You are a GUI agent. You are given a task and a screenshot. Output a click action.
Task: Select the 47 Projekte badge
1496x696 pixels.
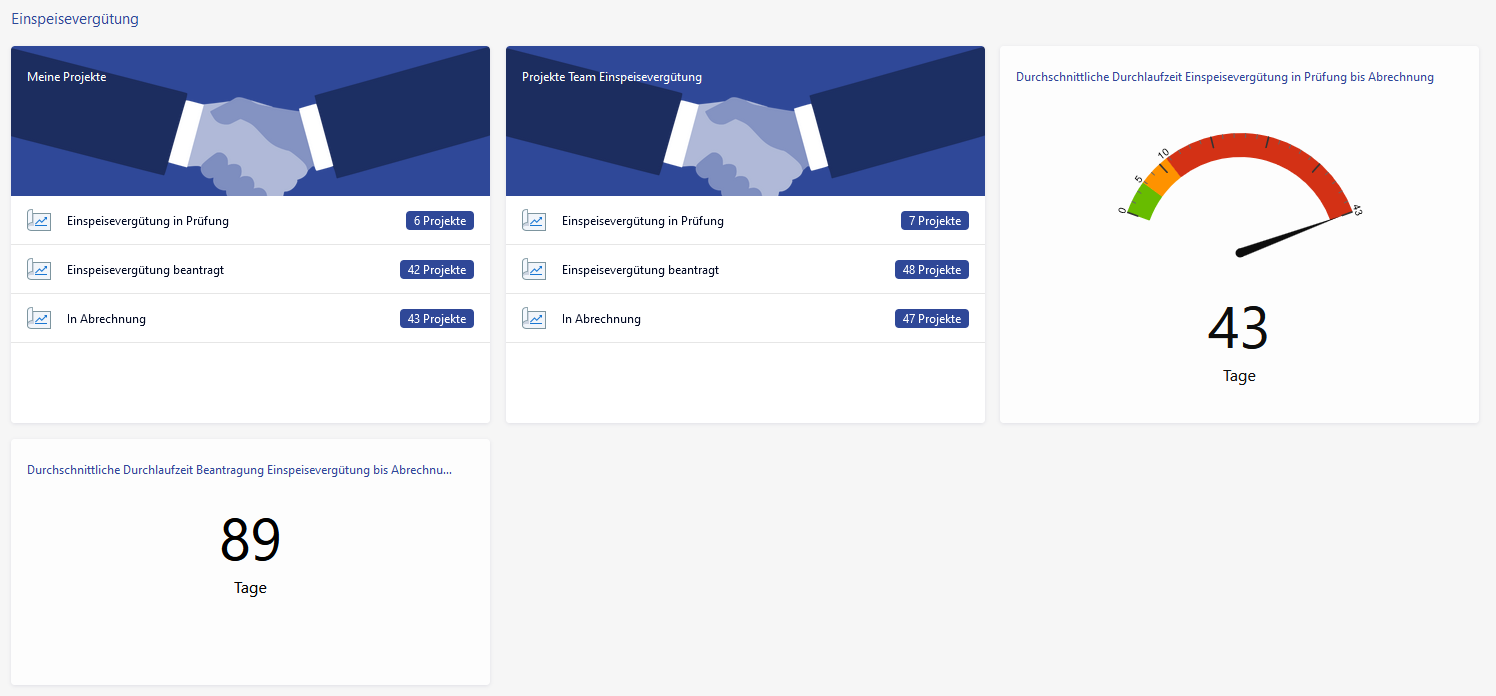931,319
